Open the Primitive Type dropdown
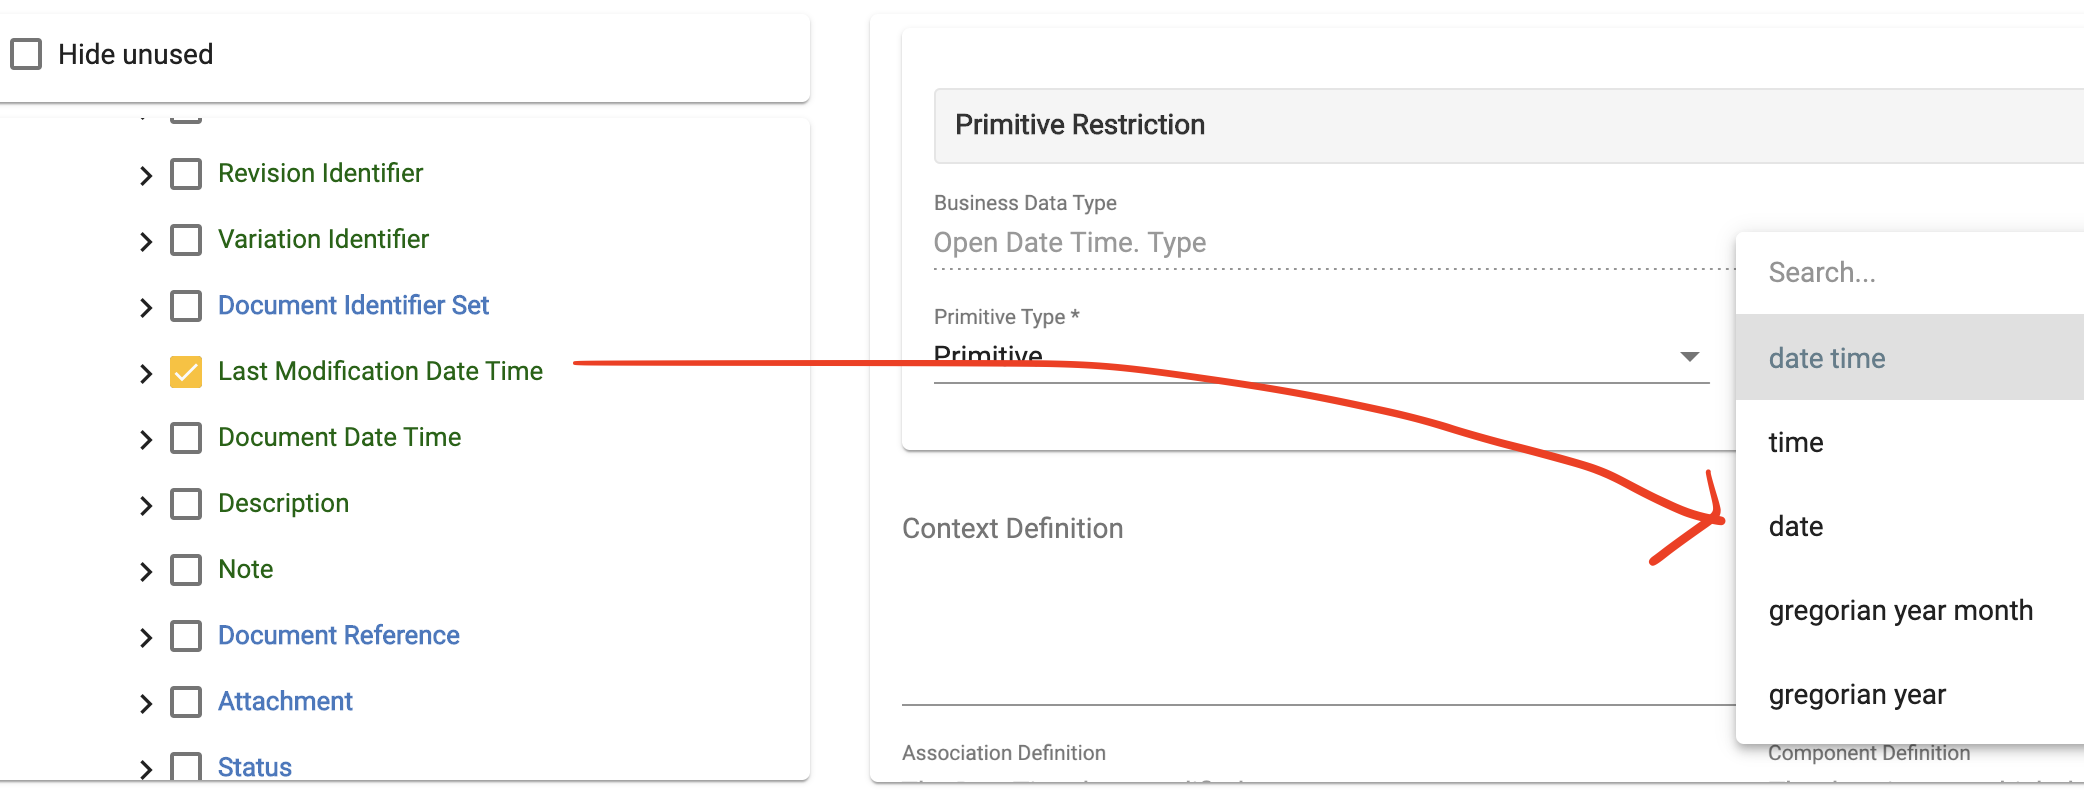The height and width of the screenshot is (796, 2084). pos(1688,356)
